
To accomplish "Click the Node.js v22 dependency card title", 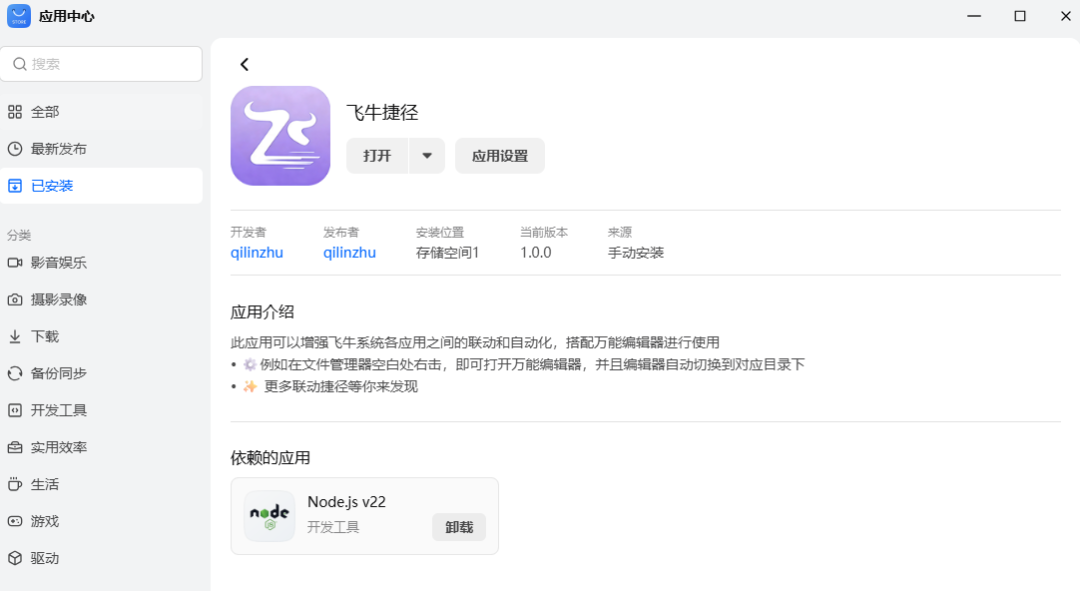I will 346,502.
